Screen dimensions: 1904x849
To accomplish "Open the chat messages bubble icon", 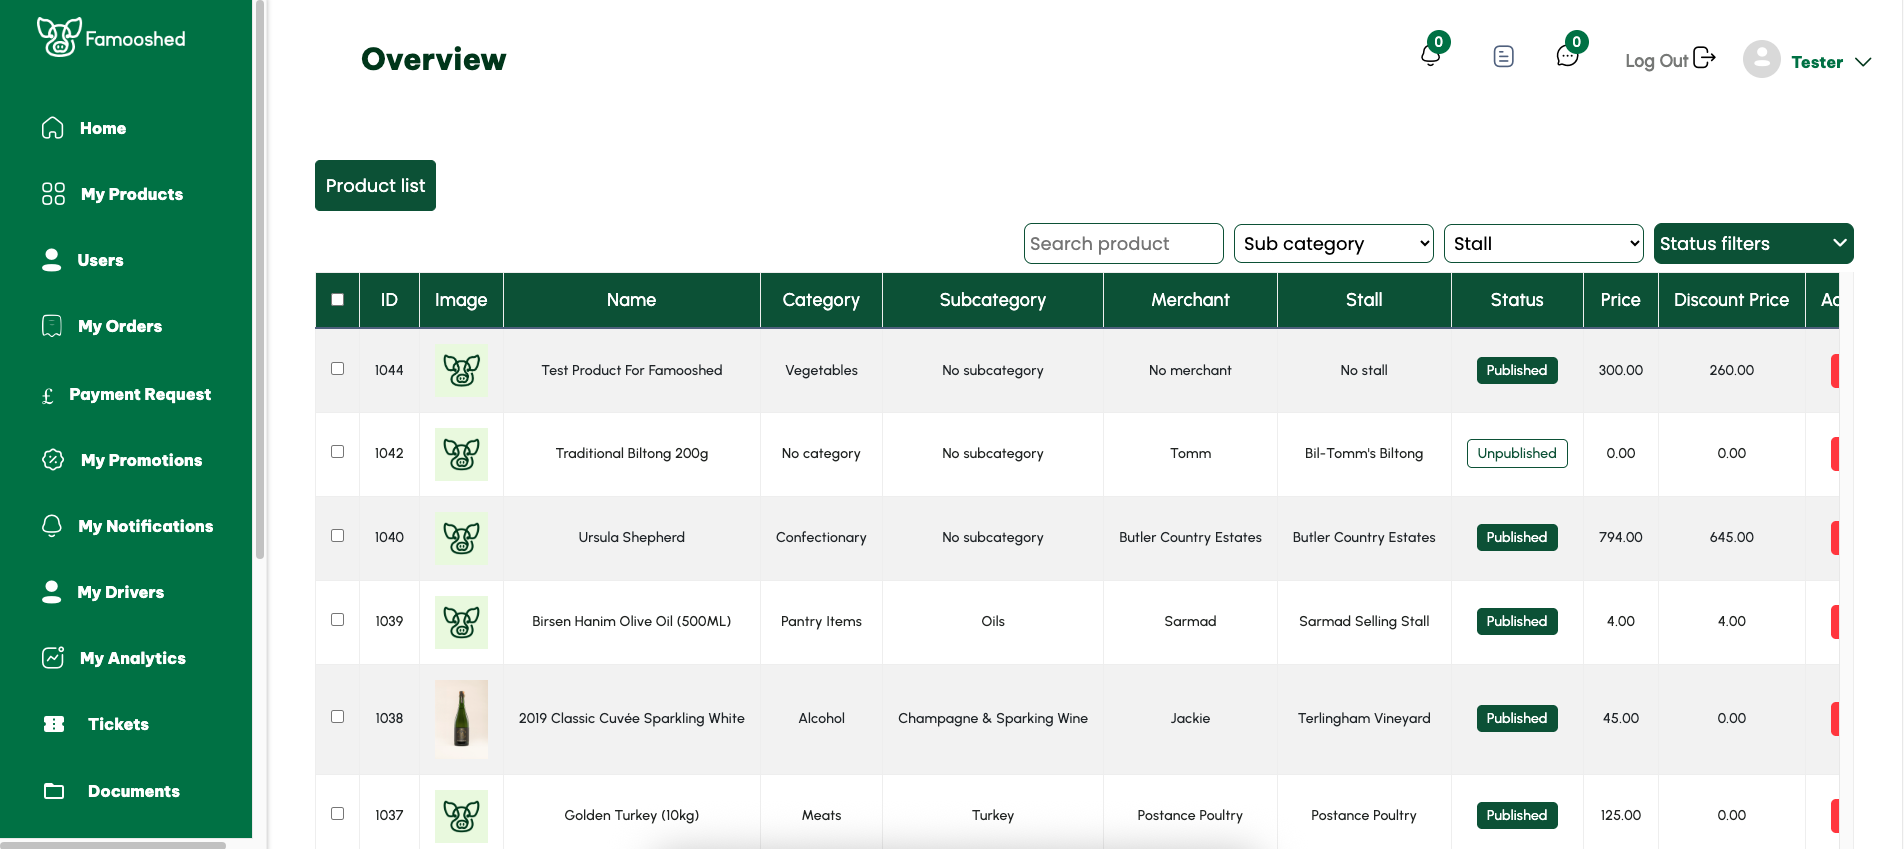I will [1567, 56].
